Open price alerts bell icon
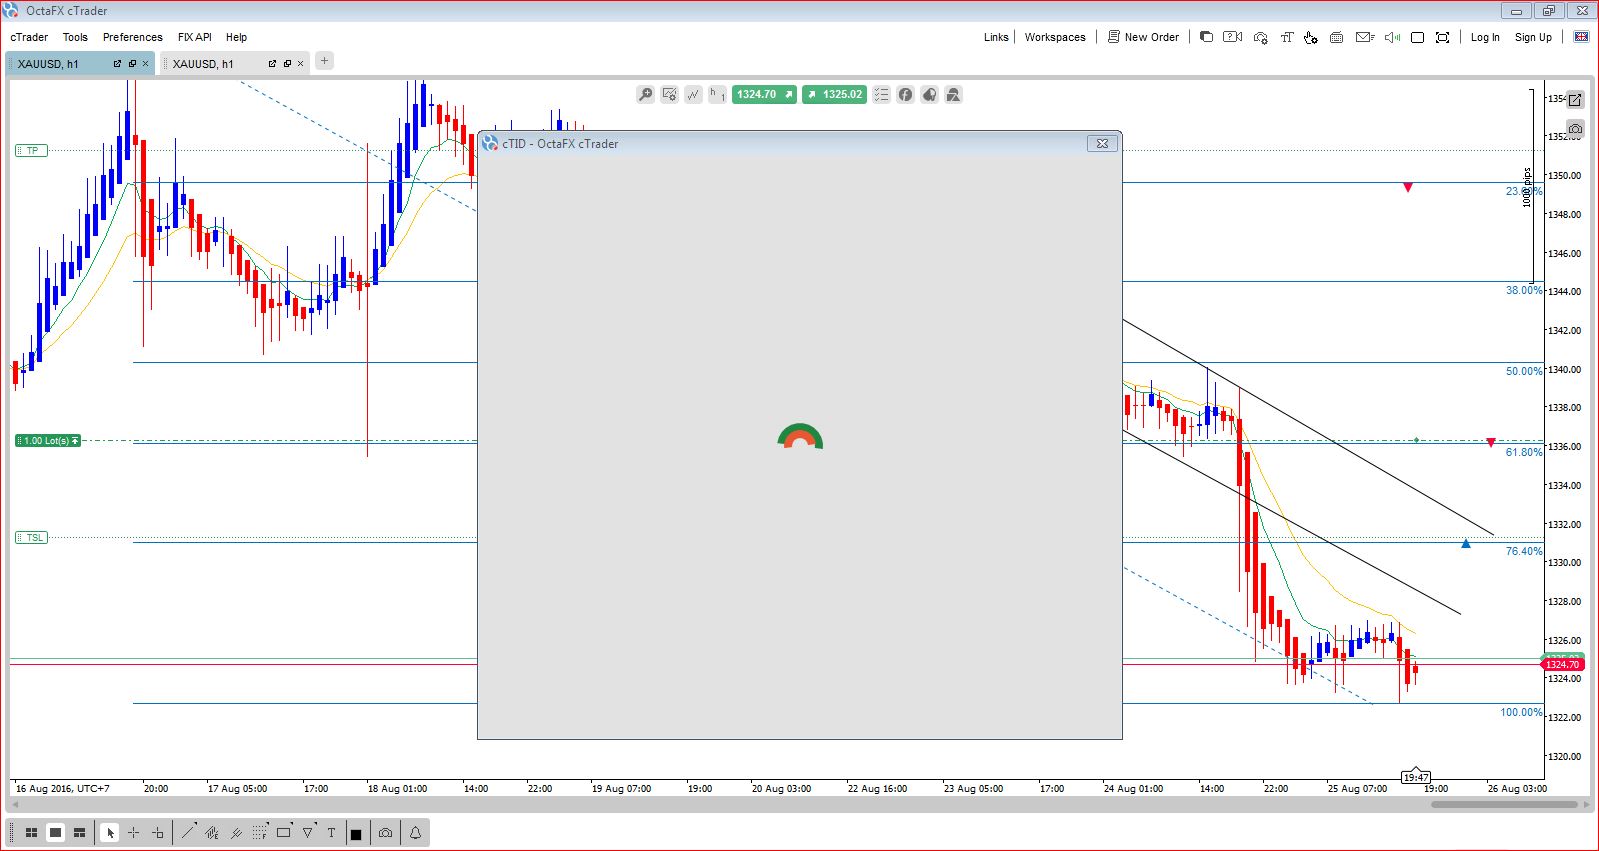This screenshot has width=1599, height=851. [415, 832]
